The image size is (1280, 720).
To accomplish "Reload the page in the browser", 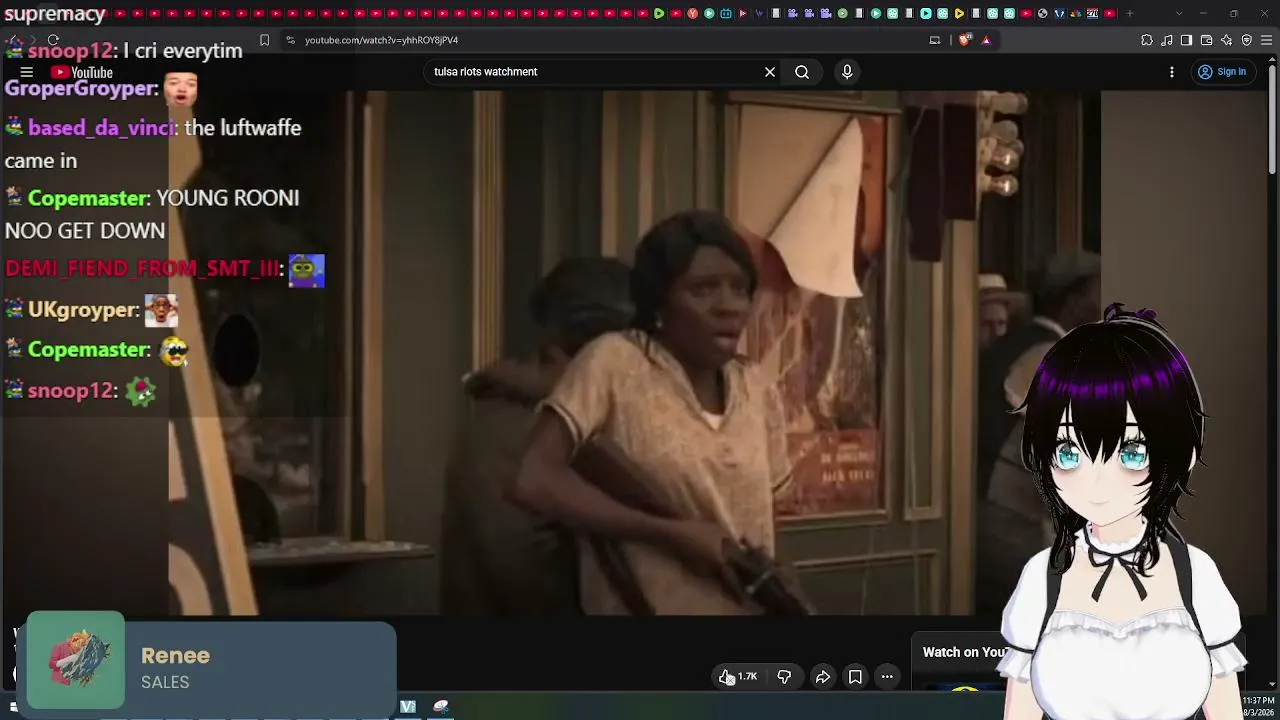I will point(53,40).
